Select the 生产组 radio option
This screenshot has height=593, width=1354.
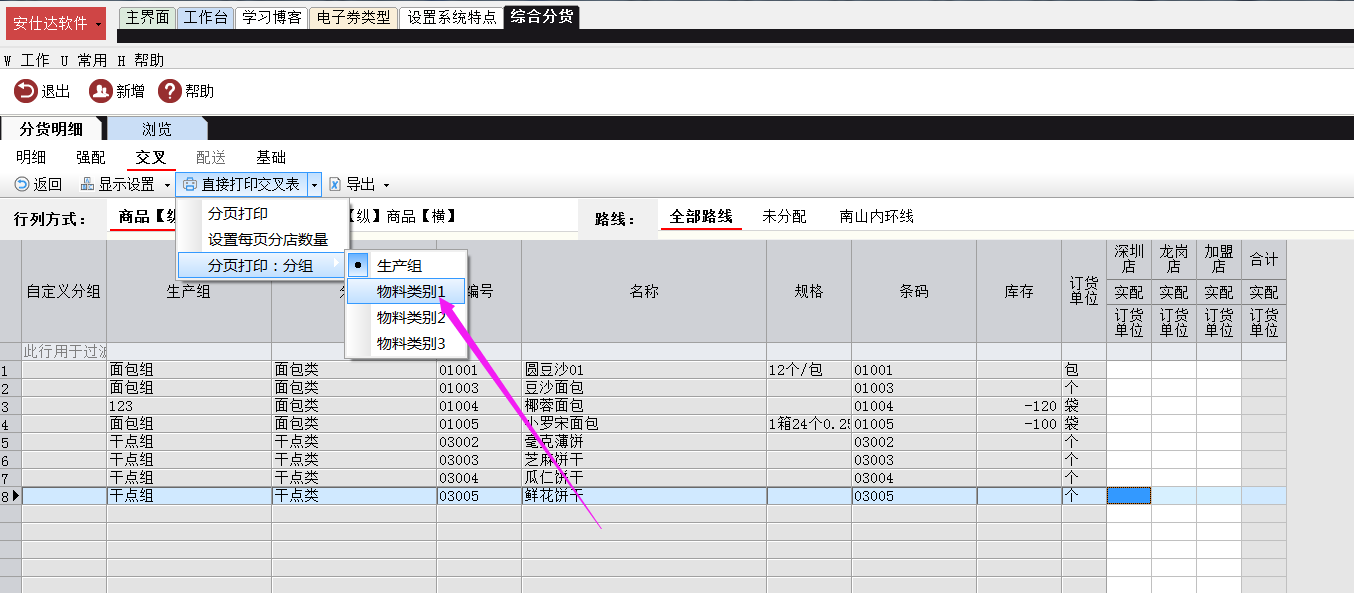click(x=358, y=266)
